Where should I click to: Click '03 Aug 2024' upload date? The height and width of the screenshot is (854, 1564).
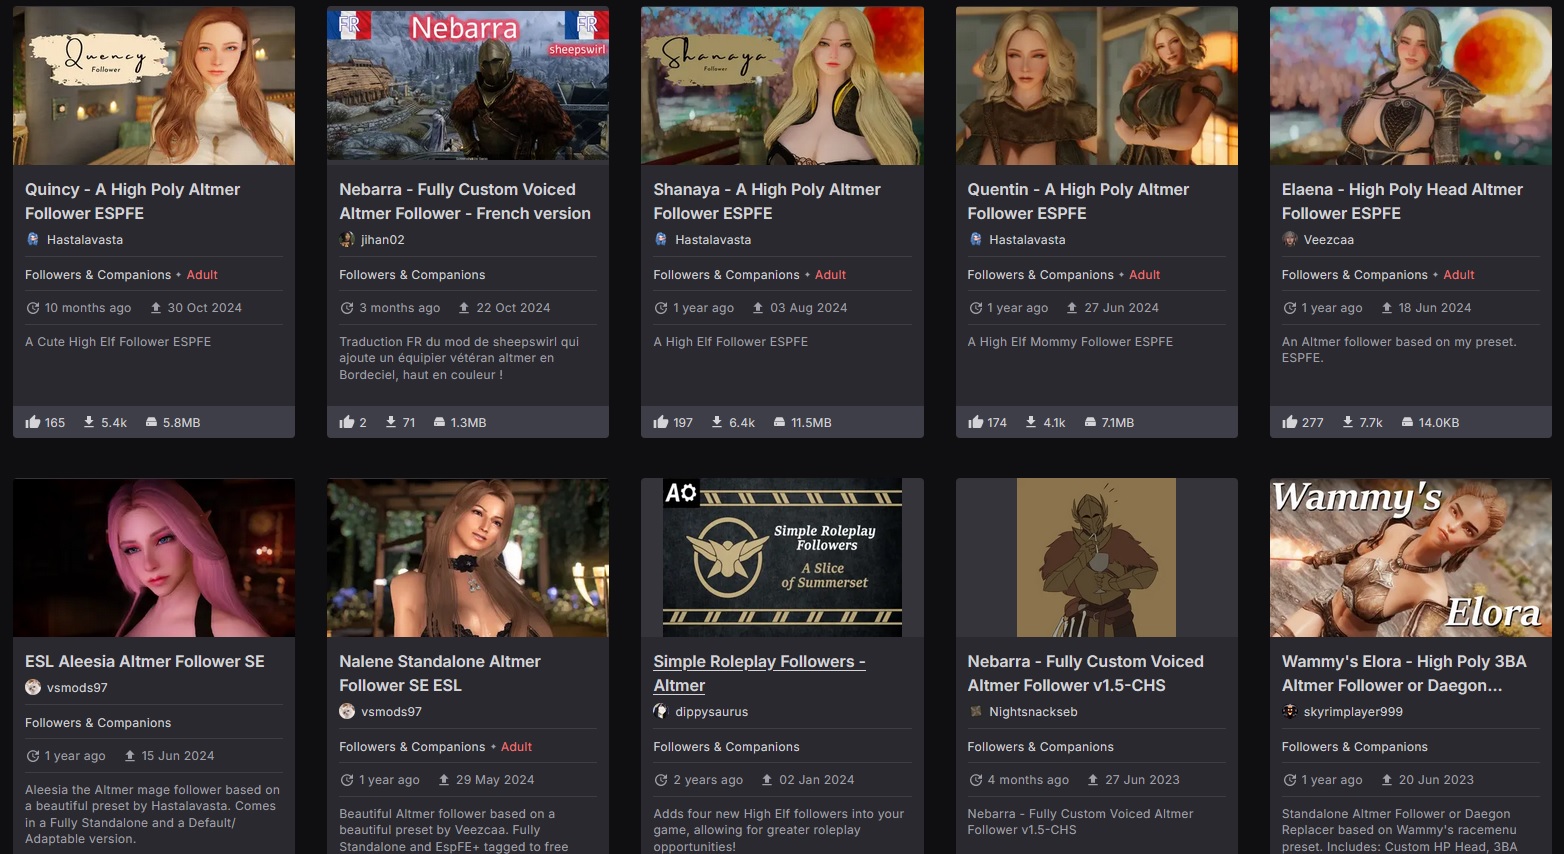tap(809, 308)
